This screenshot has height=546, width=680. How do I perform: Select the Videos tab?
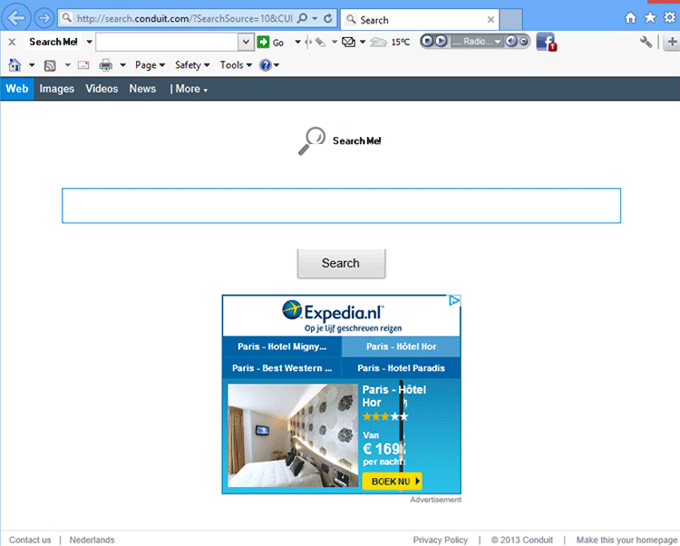[101, 89]
